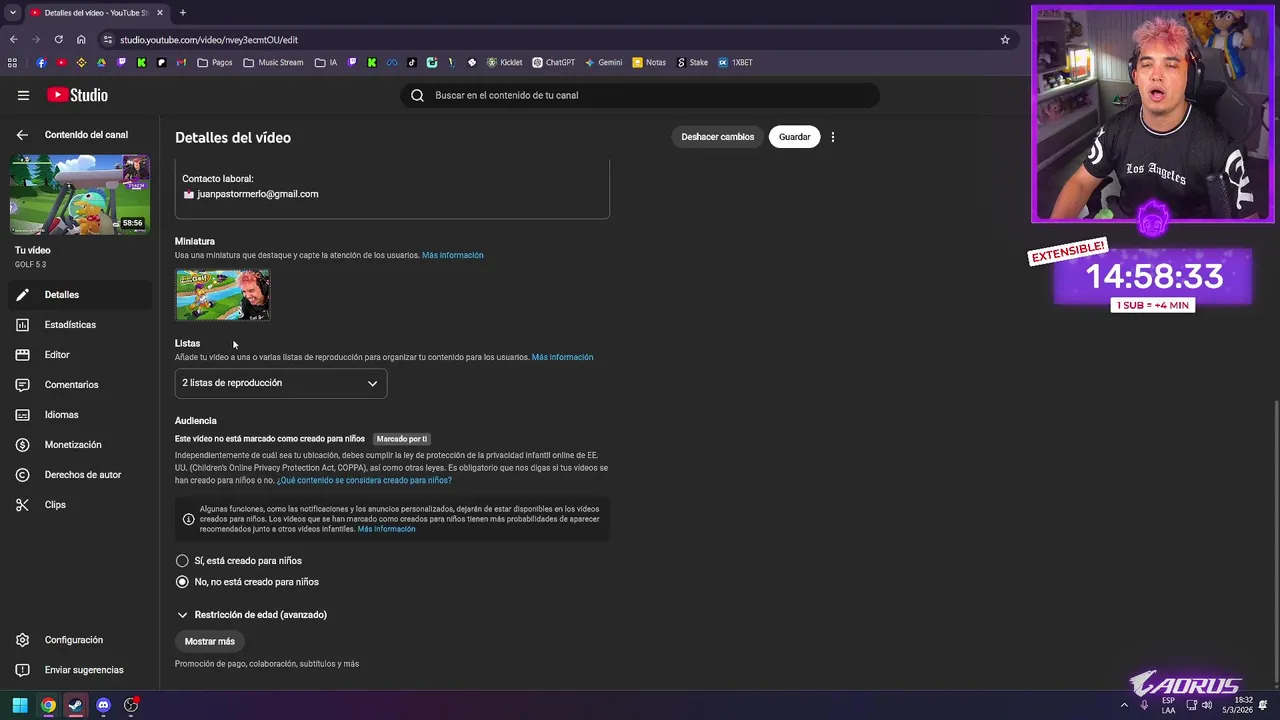Open ¿Qué contenido se considera creado para niños? link
Image resolution: width=1280 pixels, height=720 pixels.
tap(364, 481)
